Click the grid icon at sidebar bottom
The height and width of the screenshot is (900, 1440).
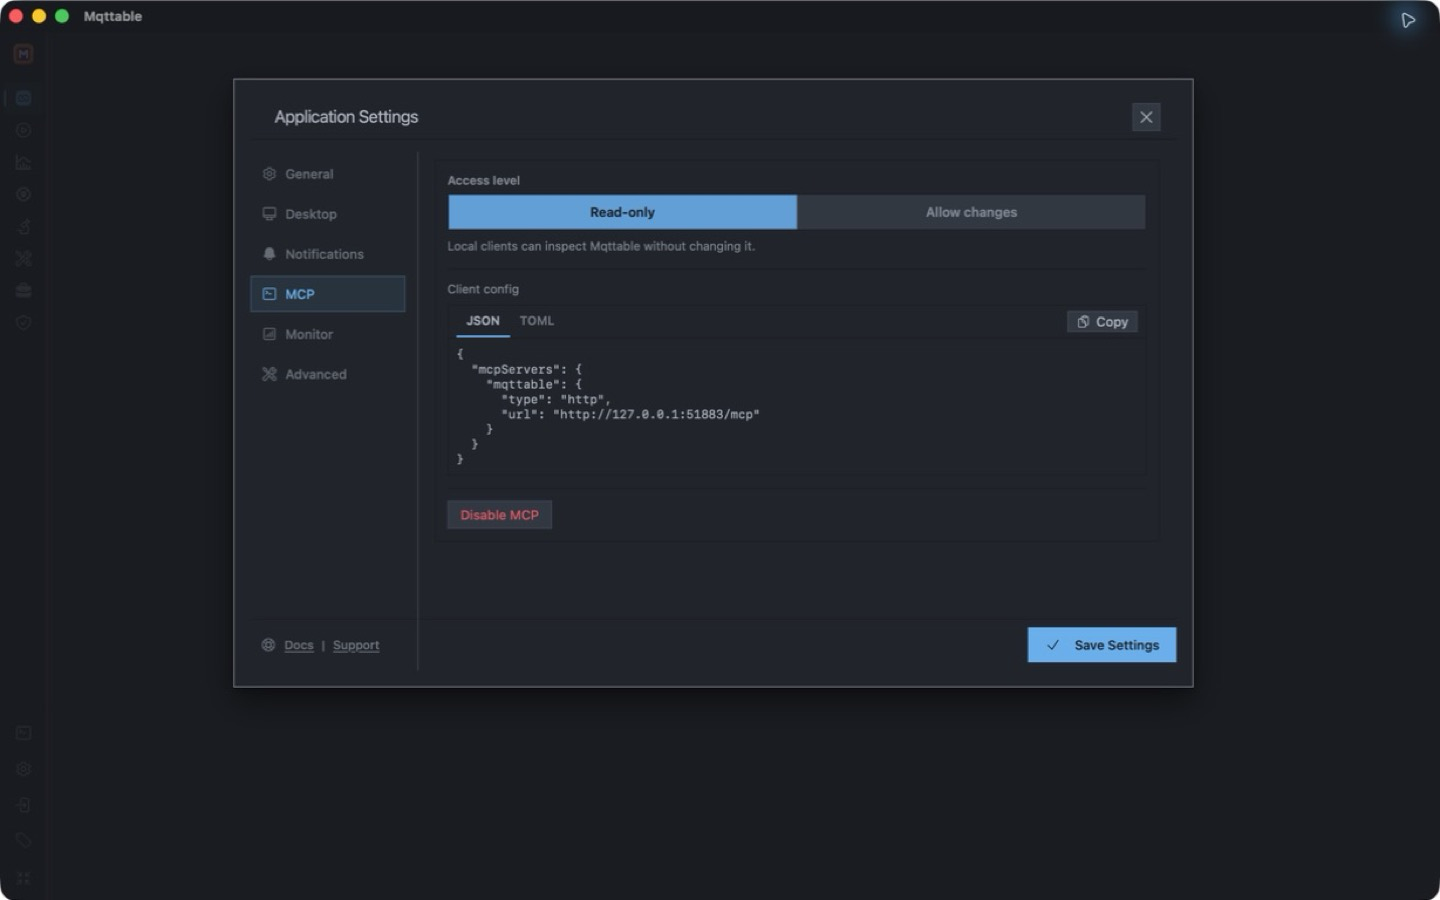pyautogui.click(x=23, y=878)
